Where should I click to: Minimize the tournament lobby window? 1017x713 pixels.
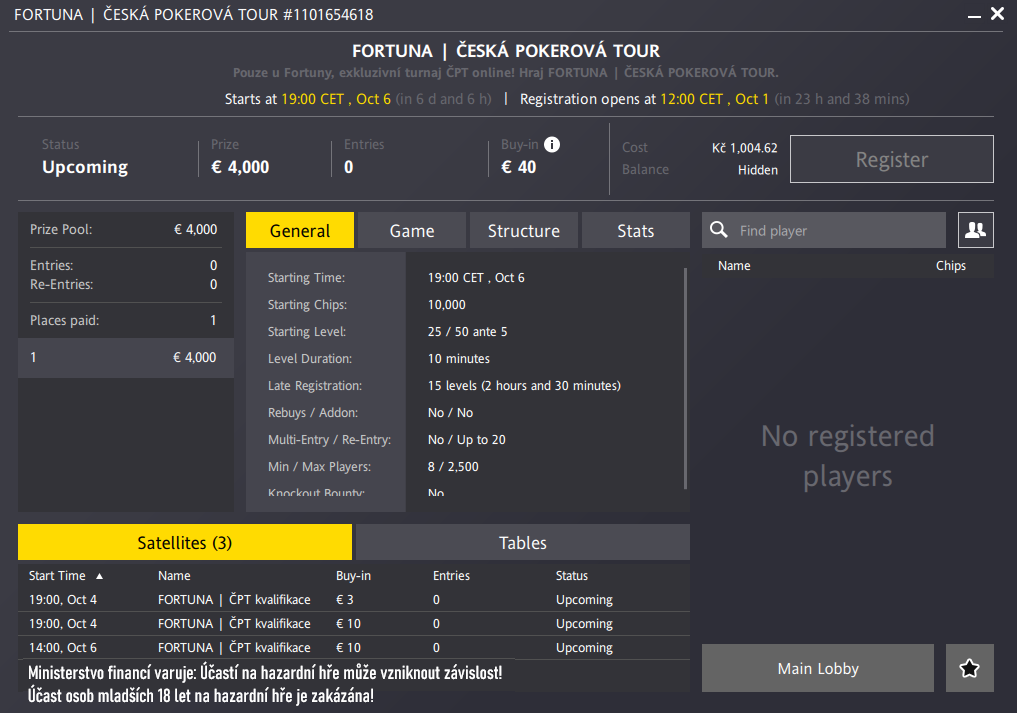[974, 15]
